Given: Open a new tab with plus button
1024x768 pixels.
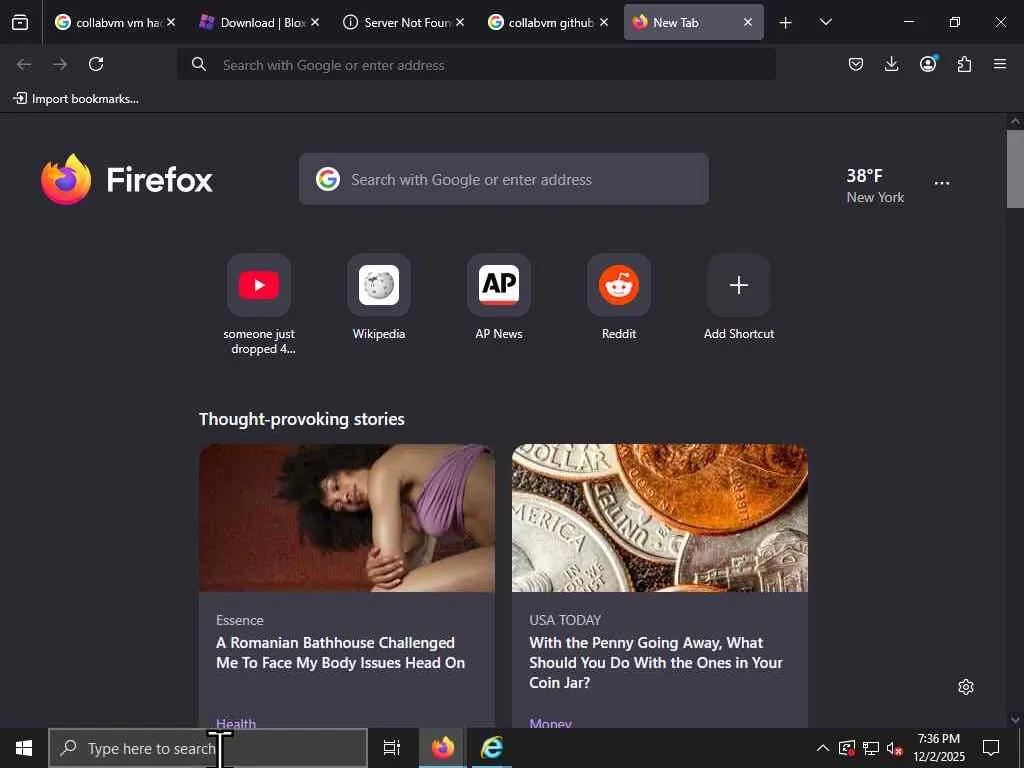Looking at the screenshot, I should pyautogui.click(x=786, y=23).
